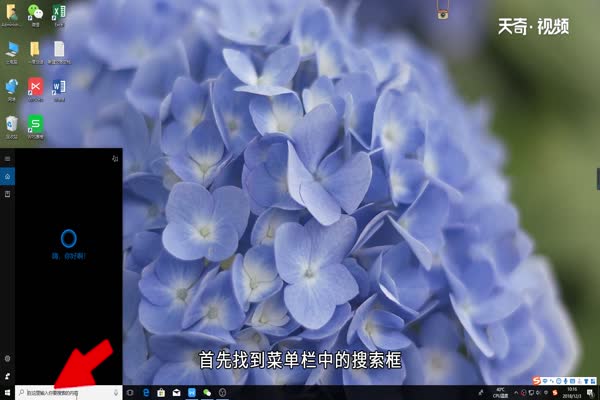This screenshot has width=600, height=400.
Task: Open the green WPS Spreadsheets desktop shortcut
Action: pyautogui.click(x=35, y=127)
